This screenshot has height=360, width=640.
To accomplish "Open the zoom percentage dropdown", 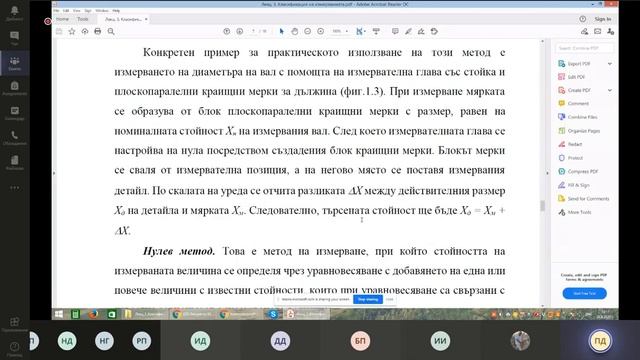I will tap(347, 31).
